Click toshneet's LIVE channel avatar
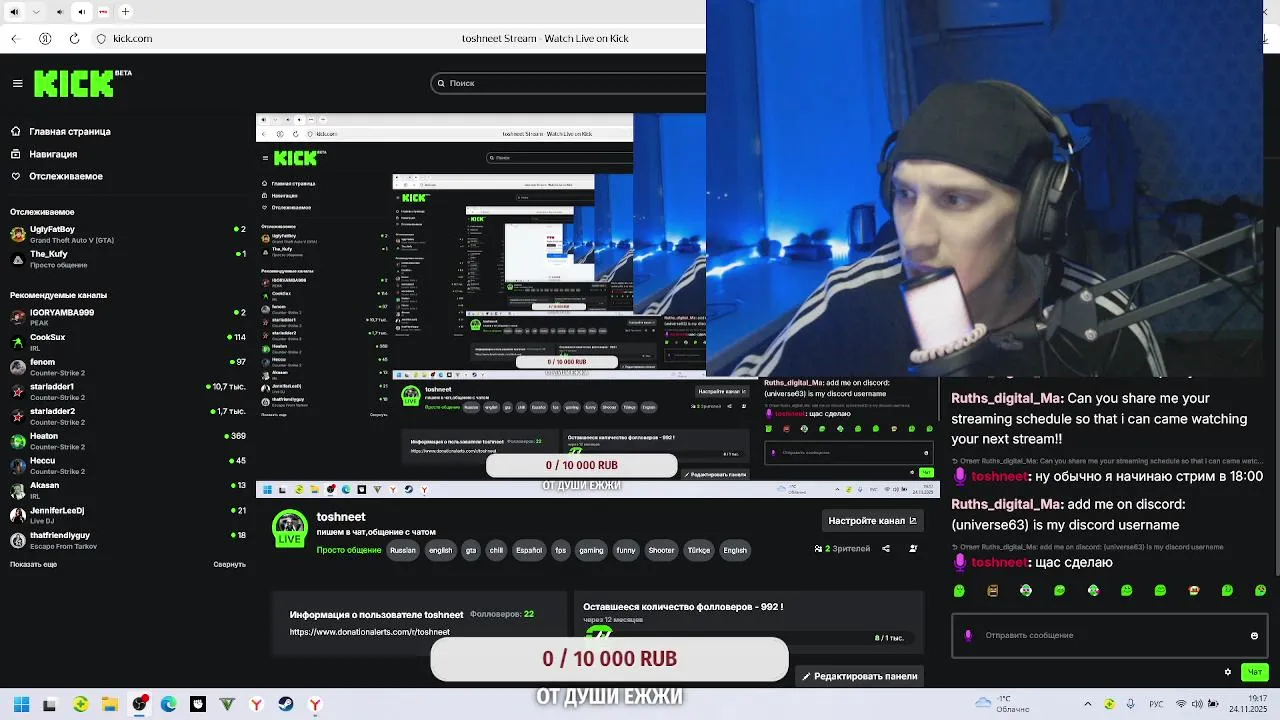Screen dimensions: 1280x720 [x=290, y=528]
